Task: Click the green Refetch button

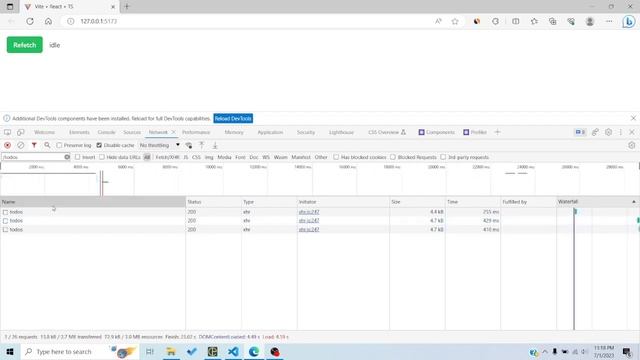Action: tap(24, 45)
